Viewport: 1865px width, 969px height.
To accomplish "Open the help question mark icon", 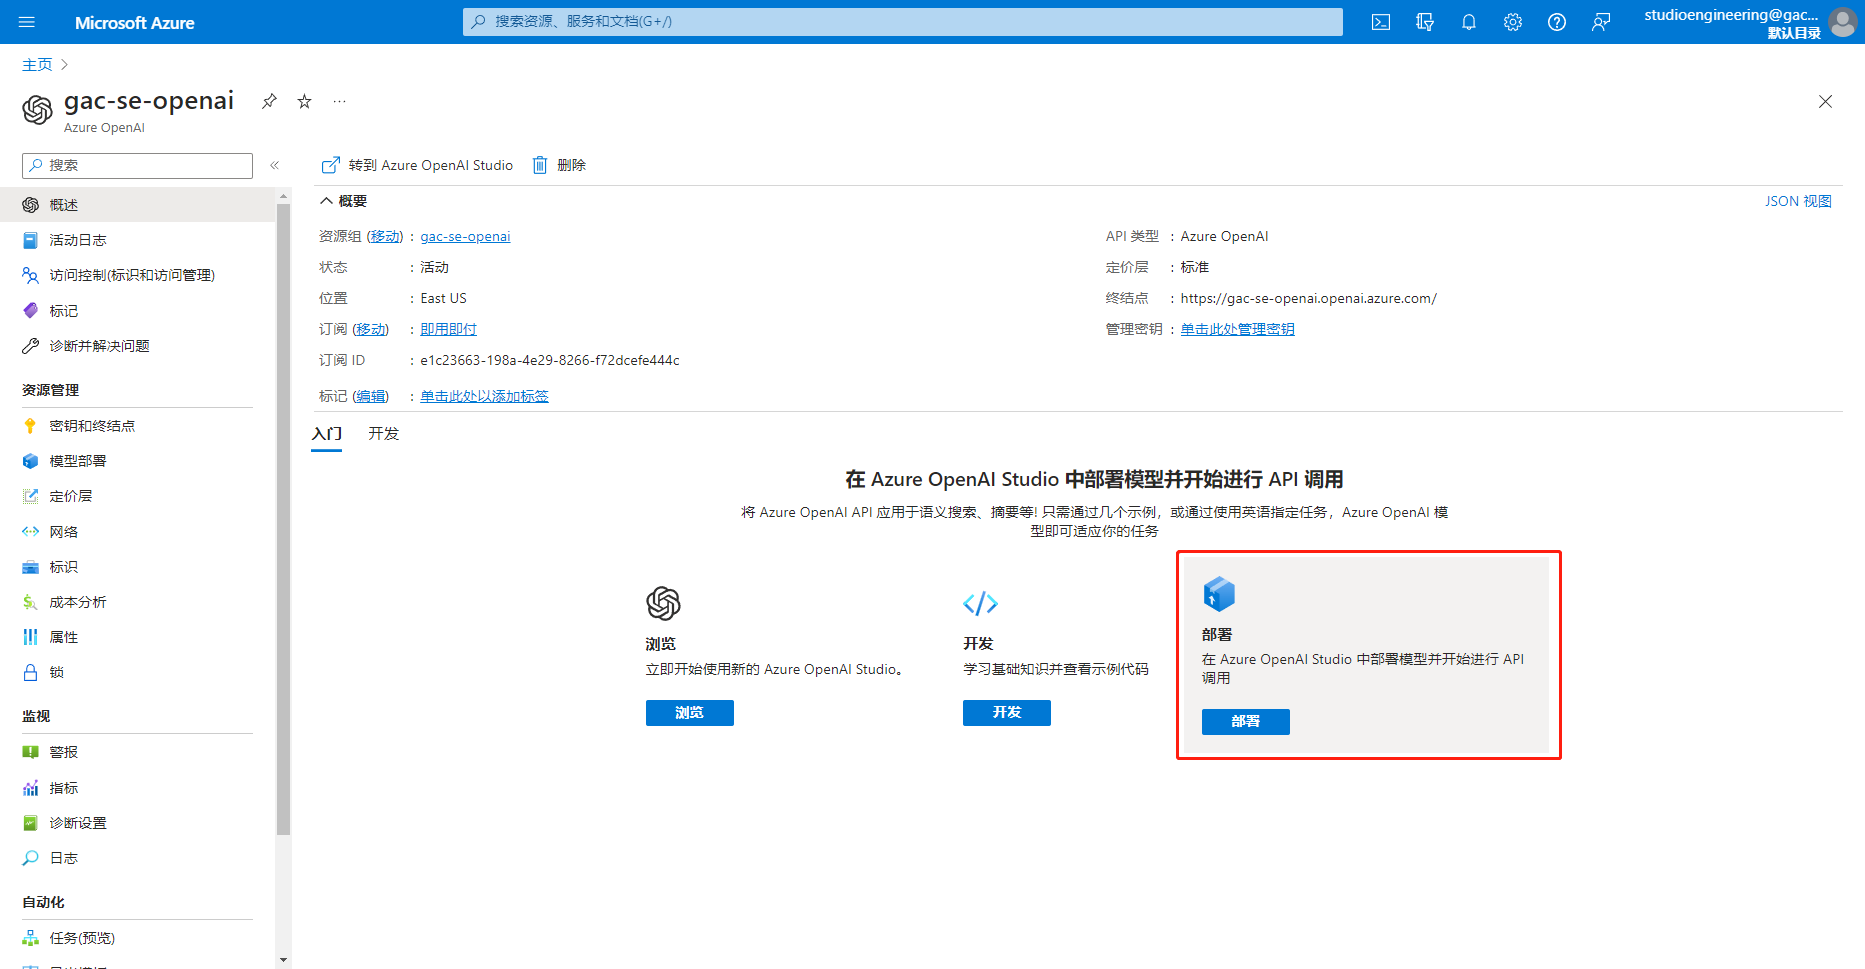I will (1557, 22).
